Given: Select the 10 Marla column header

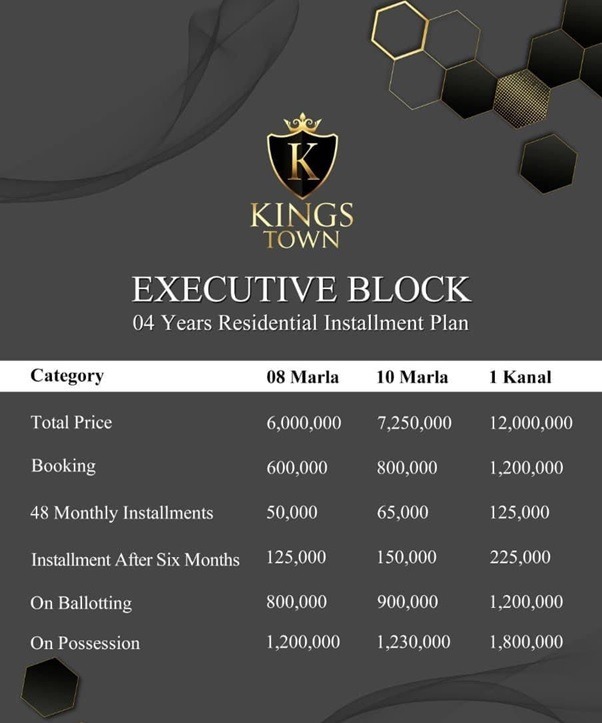Looking at the screenshot, I should tap(412, 377).
